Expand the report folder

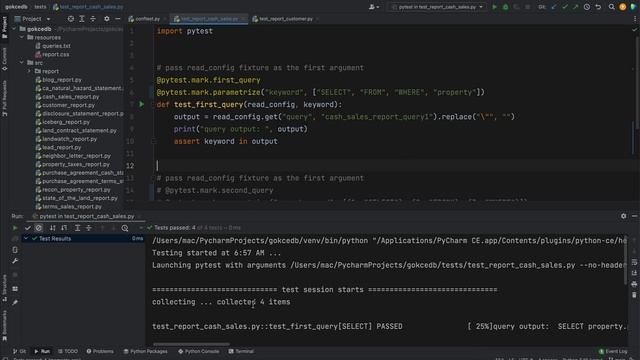coord(29,71)
